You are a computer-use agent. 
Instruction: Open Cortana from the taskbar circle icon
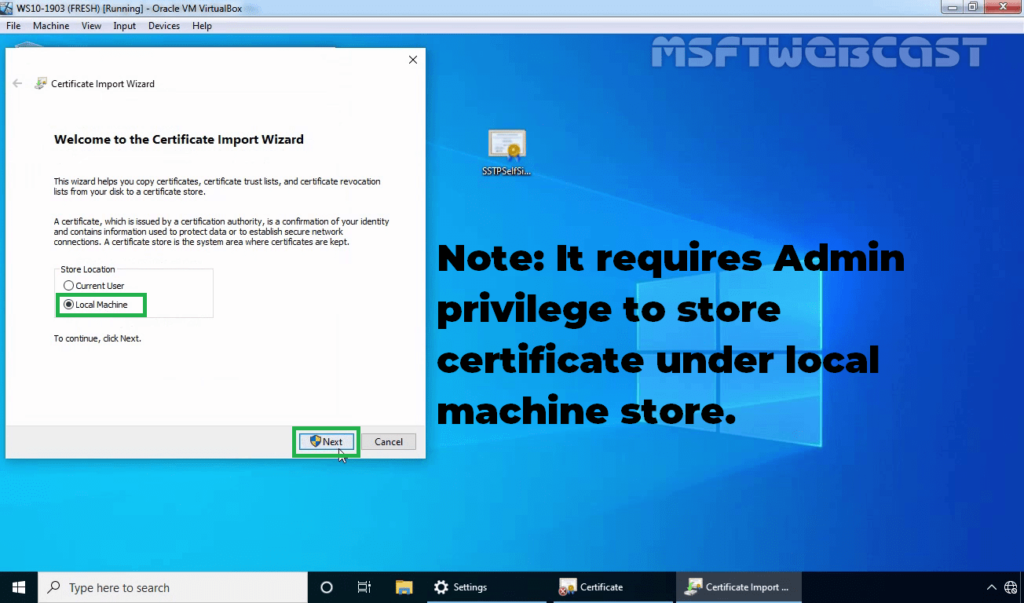327,587
